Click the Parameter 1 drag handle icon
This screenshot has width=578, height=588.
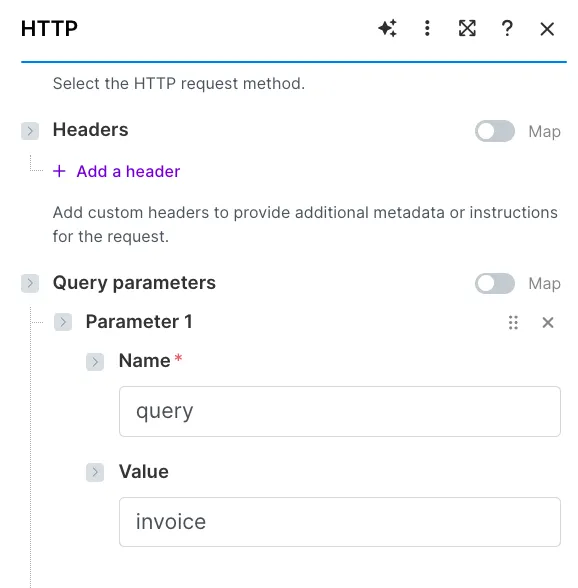pyautogui.click(x=513, y=322)
